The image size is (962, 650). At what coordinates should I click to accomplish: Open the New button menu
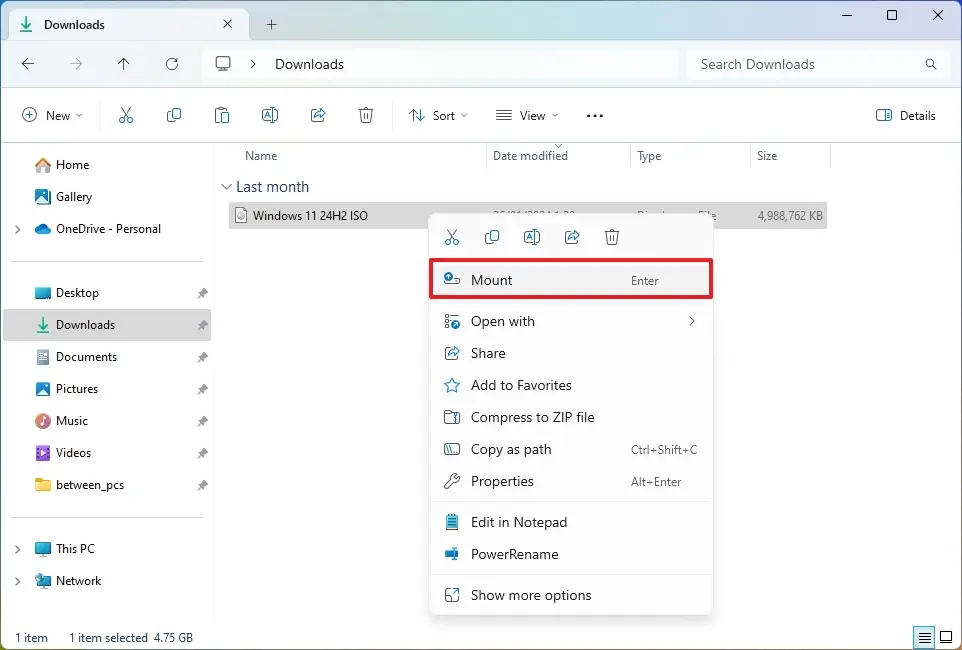coord(52,116)
